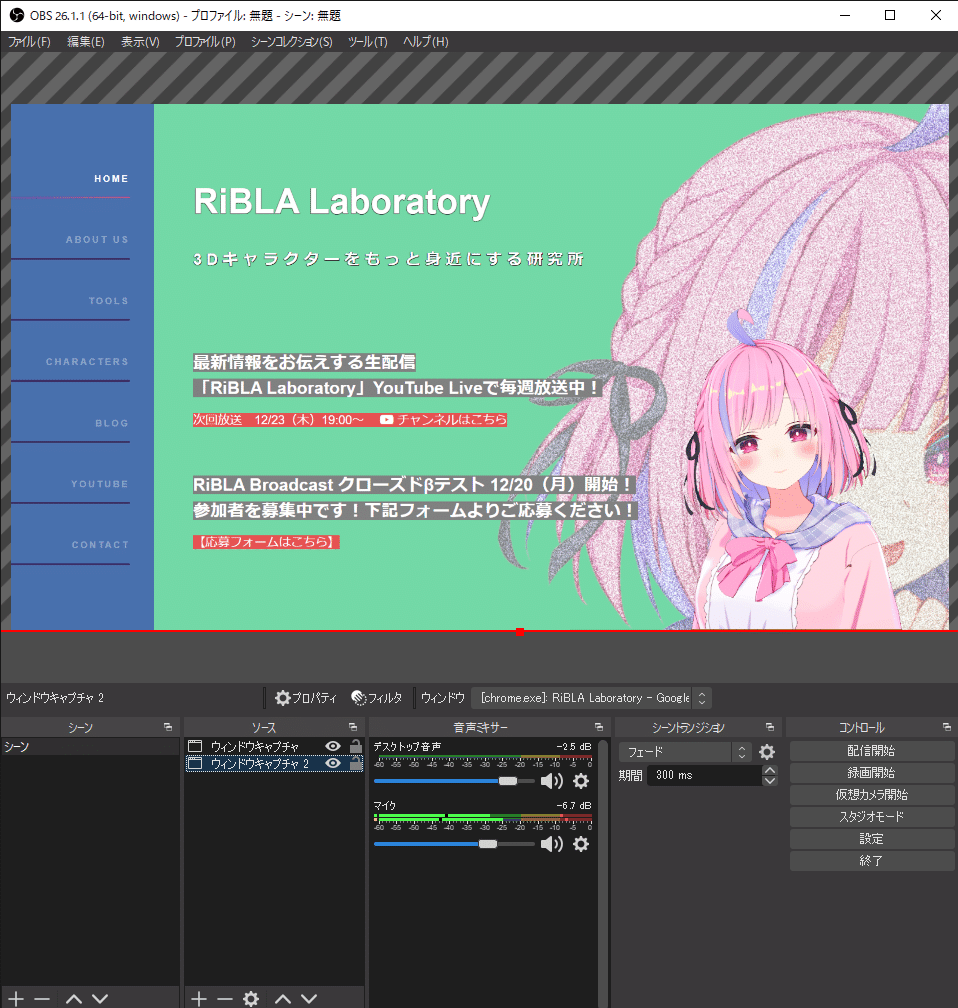
Task: Select the ウィンドウキャプチャ source in the list
Action: (255, 745)
